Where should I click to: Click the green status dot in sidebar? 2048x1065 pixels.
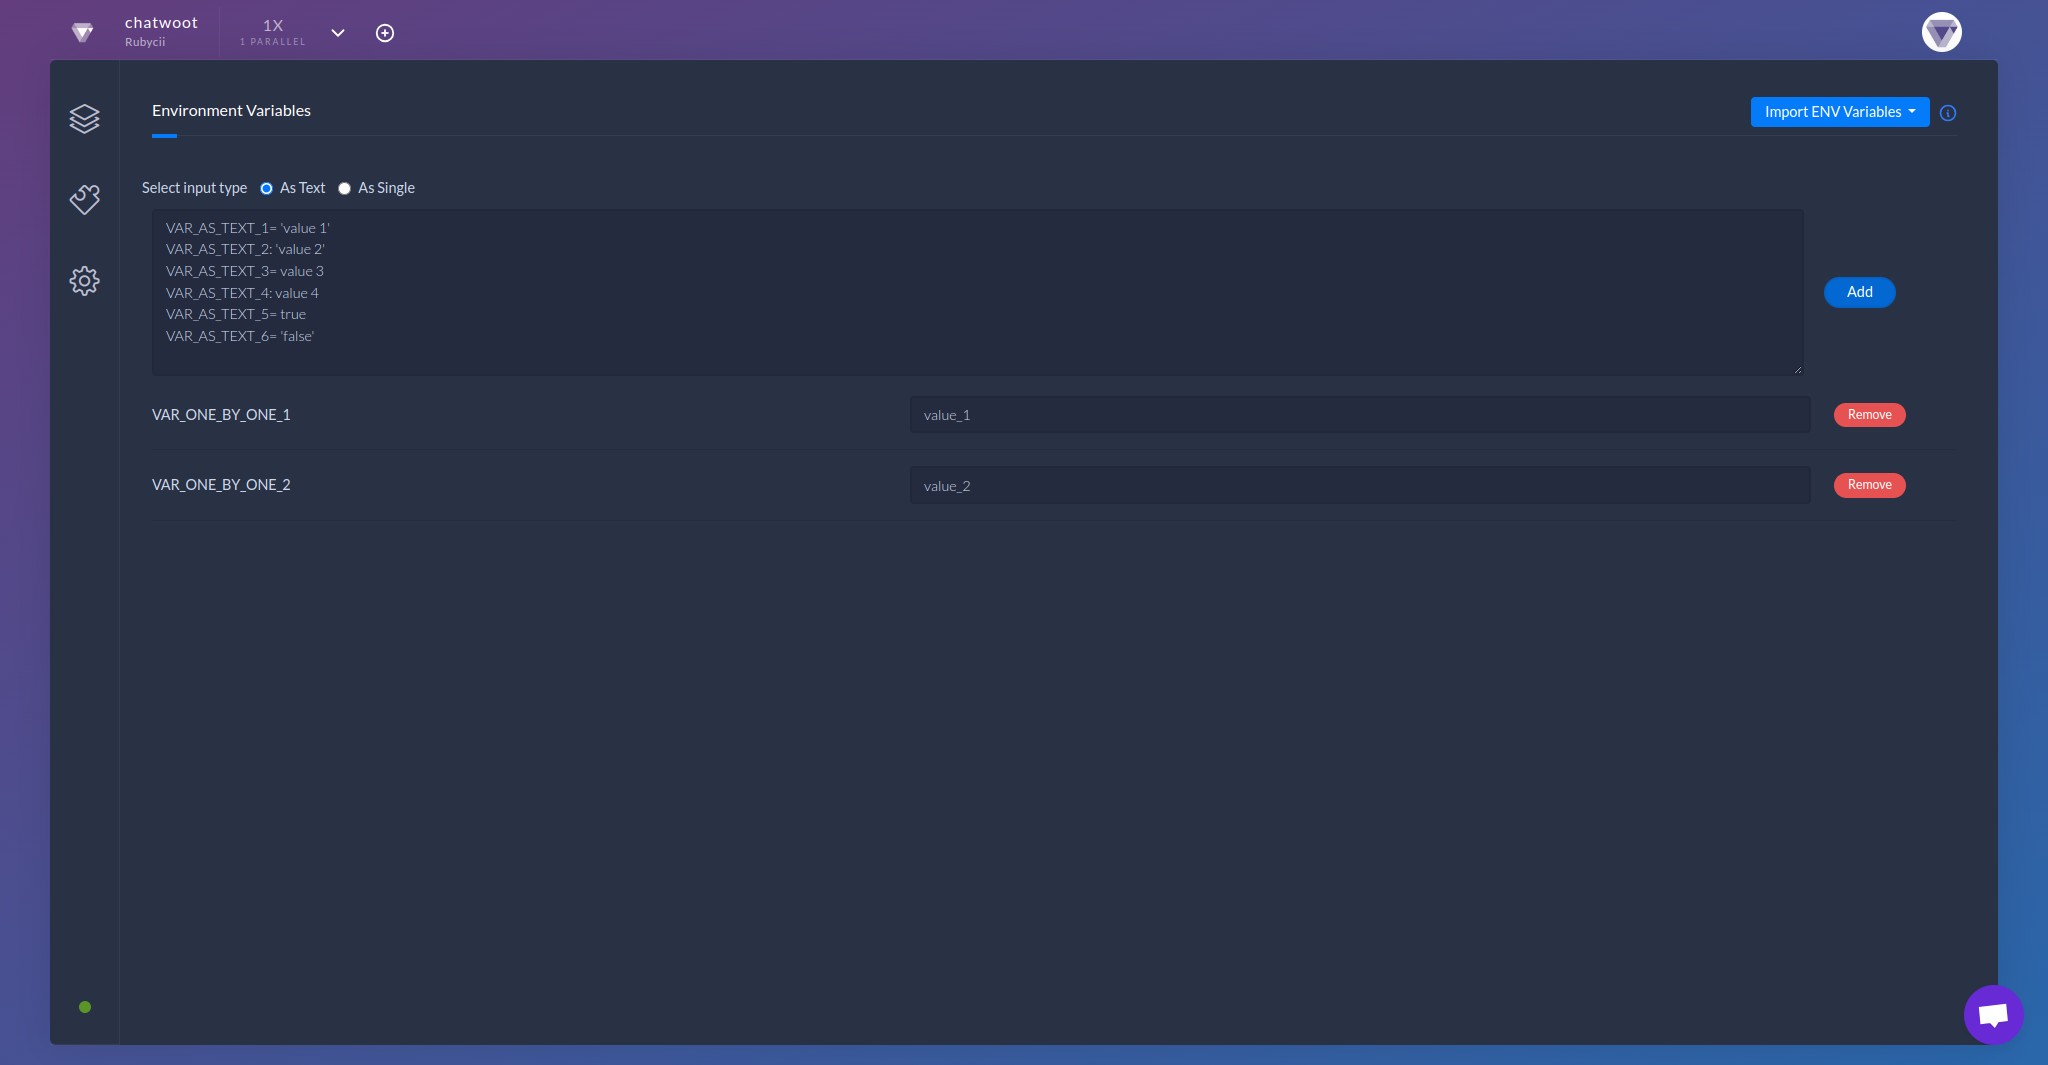[x=85, y=1007]
